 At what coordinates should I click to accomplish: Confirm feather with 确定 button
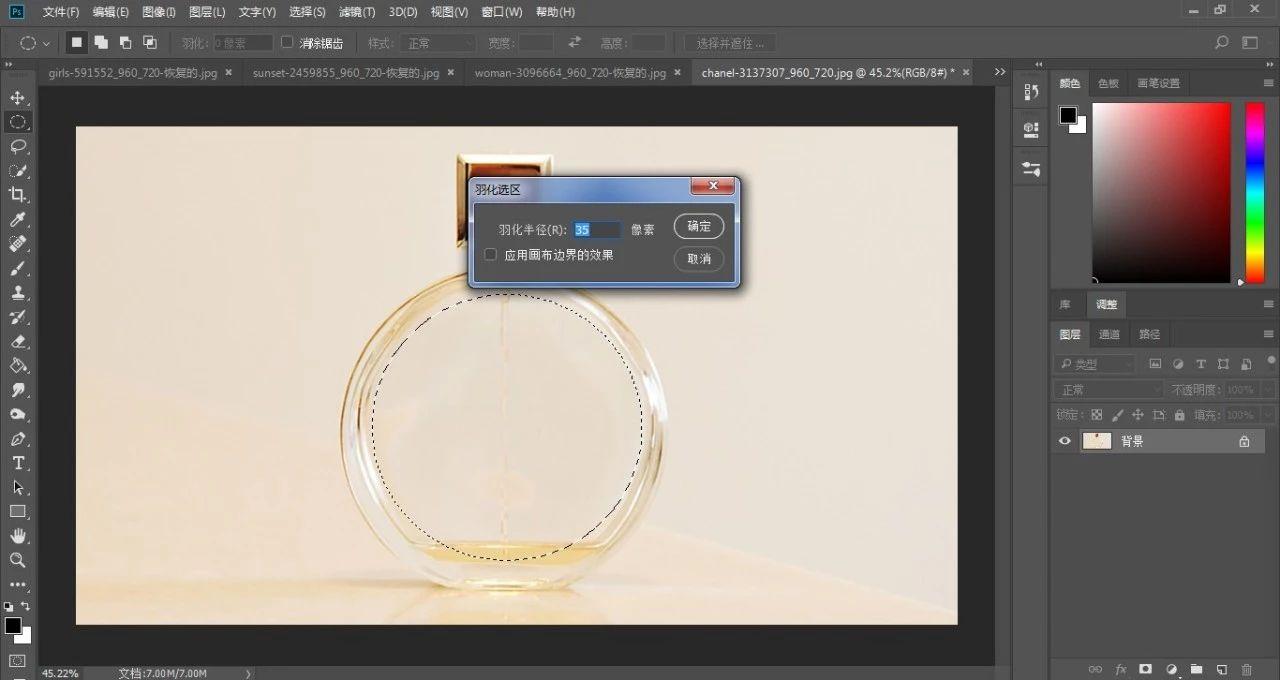(699, 226)
